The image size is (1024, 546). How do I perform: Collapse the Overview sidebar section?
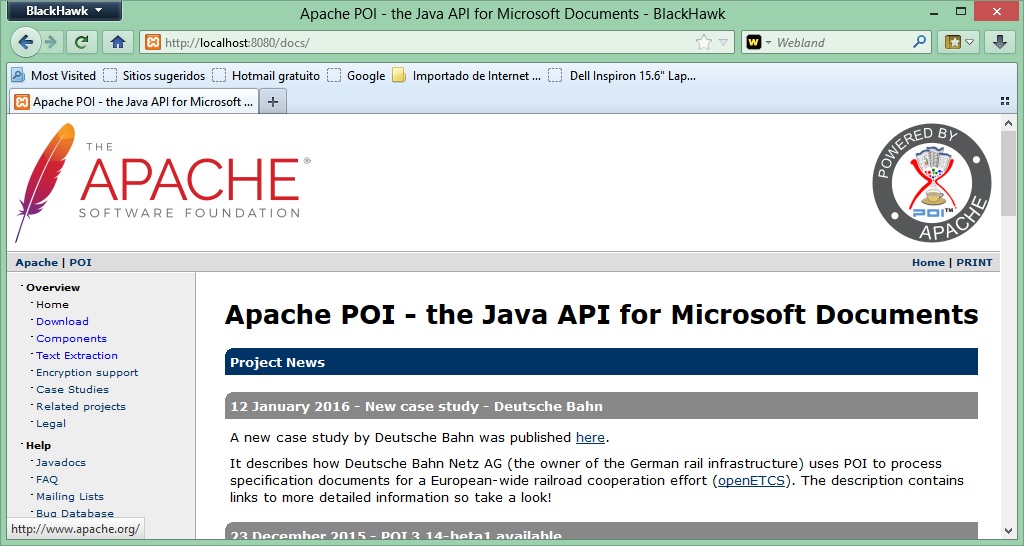53,287
